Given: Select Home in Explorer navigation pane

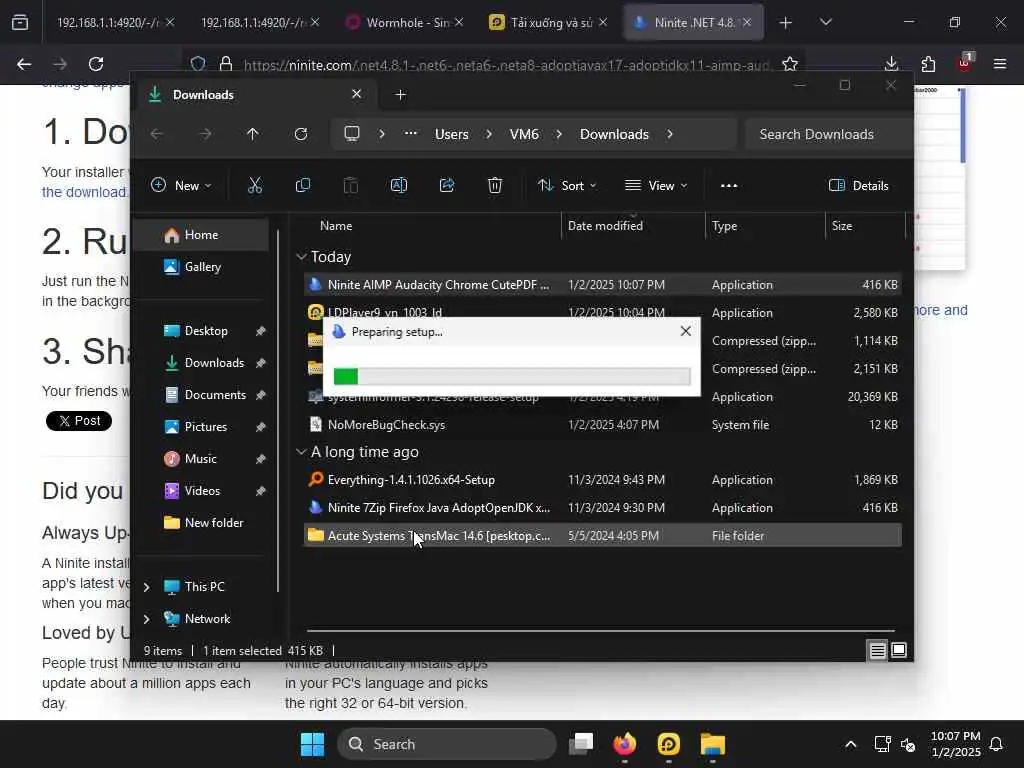Looking at the screenshot, I should pyautogui.click(x=201, y=235).
